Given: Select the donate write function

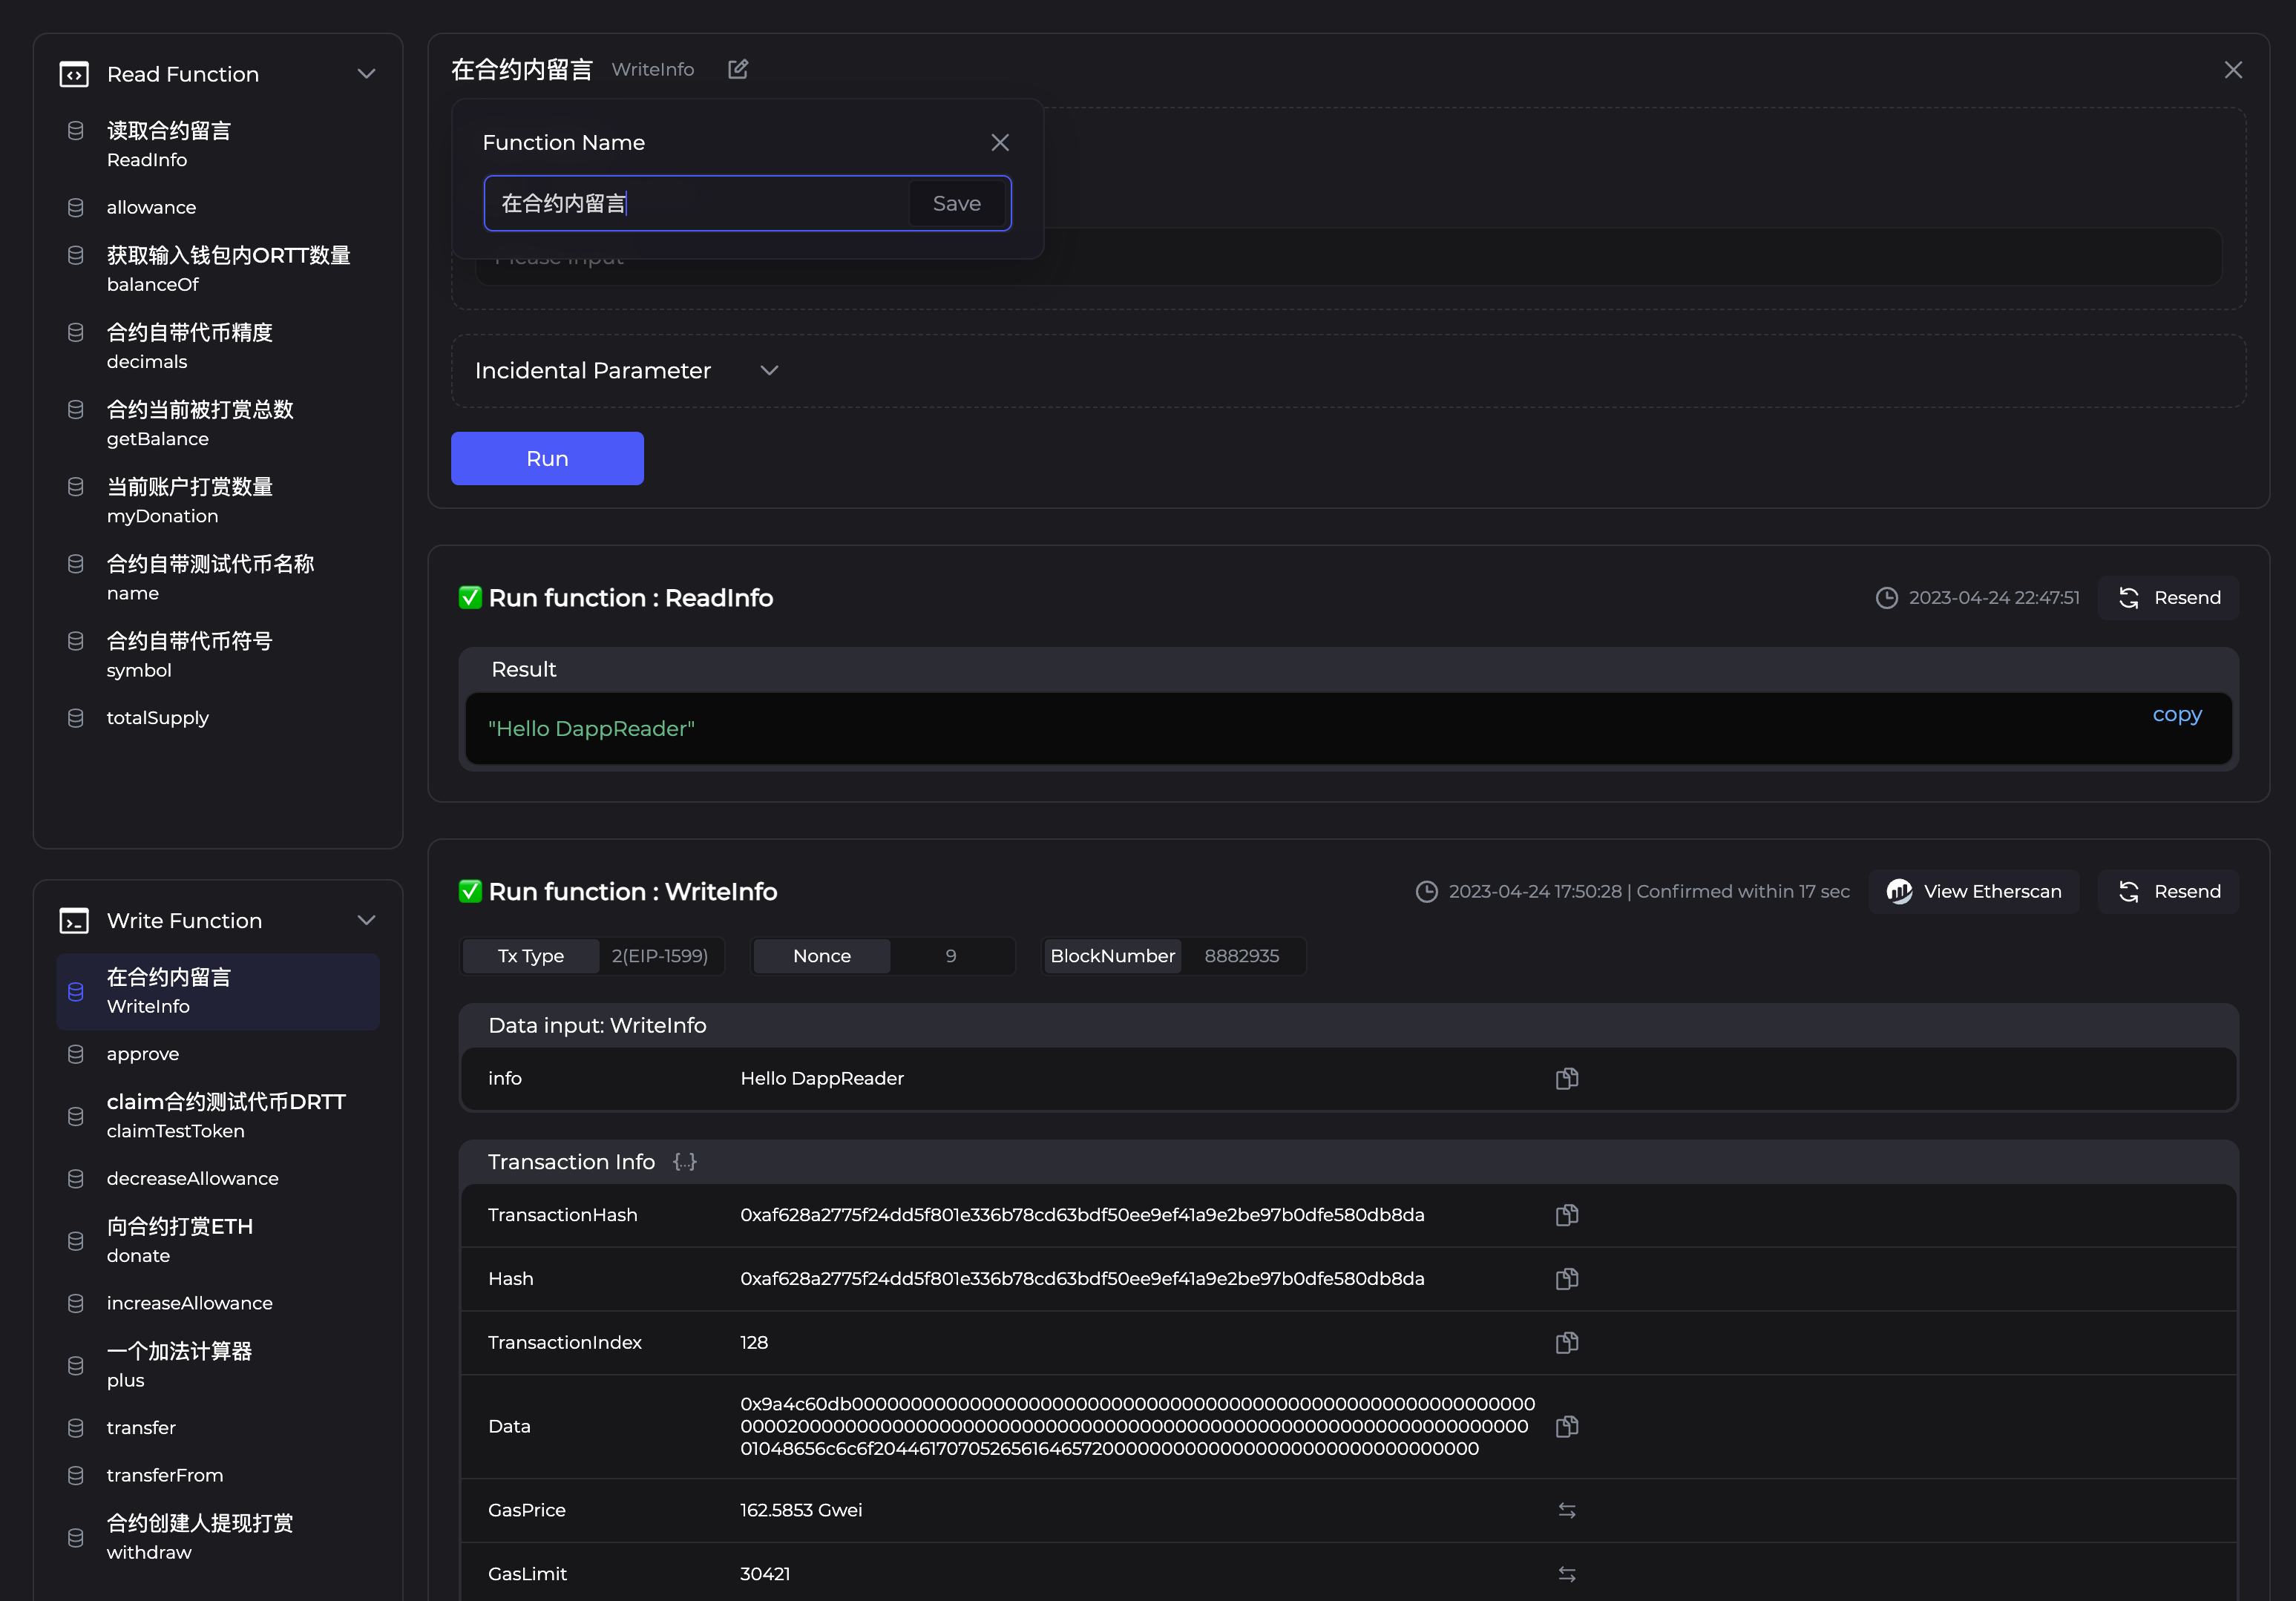Looking at the screenshot, I should pyautogui.click(x=180, y=1240).
